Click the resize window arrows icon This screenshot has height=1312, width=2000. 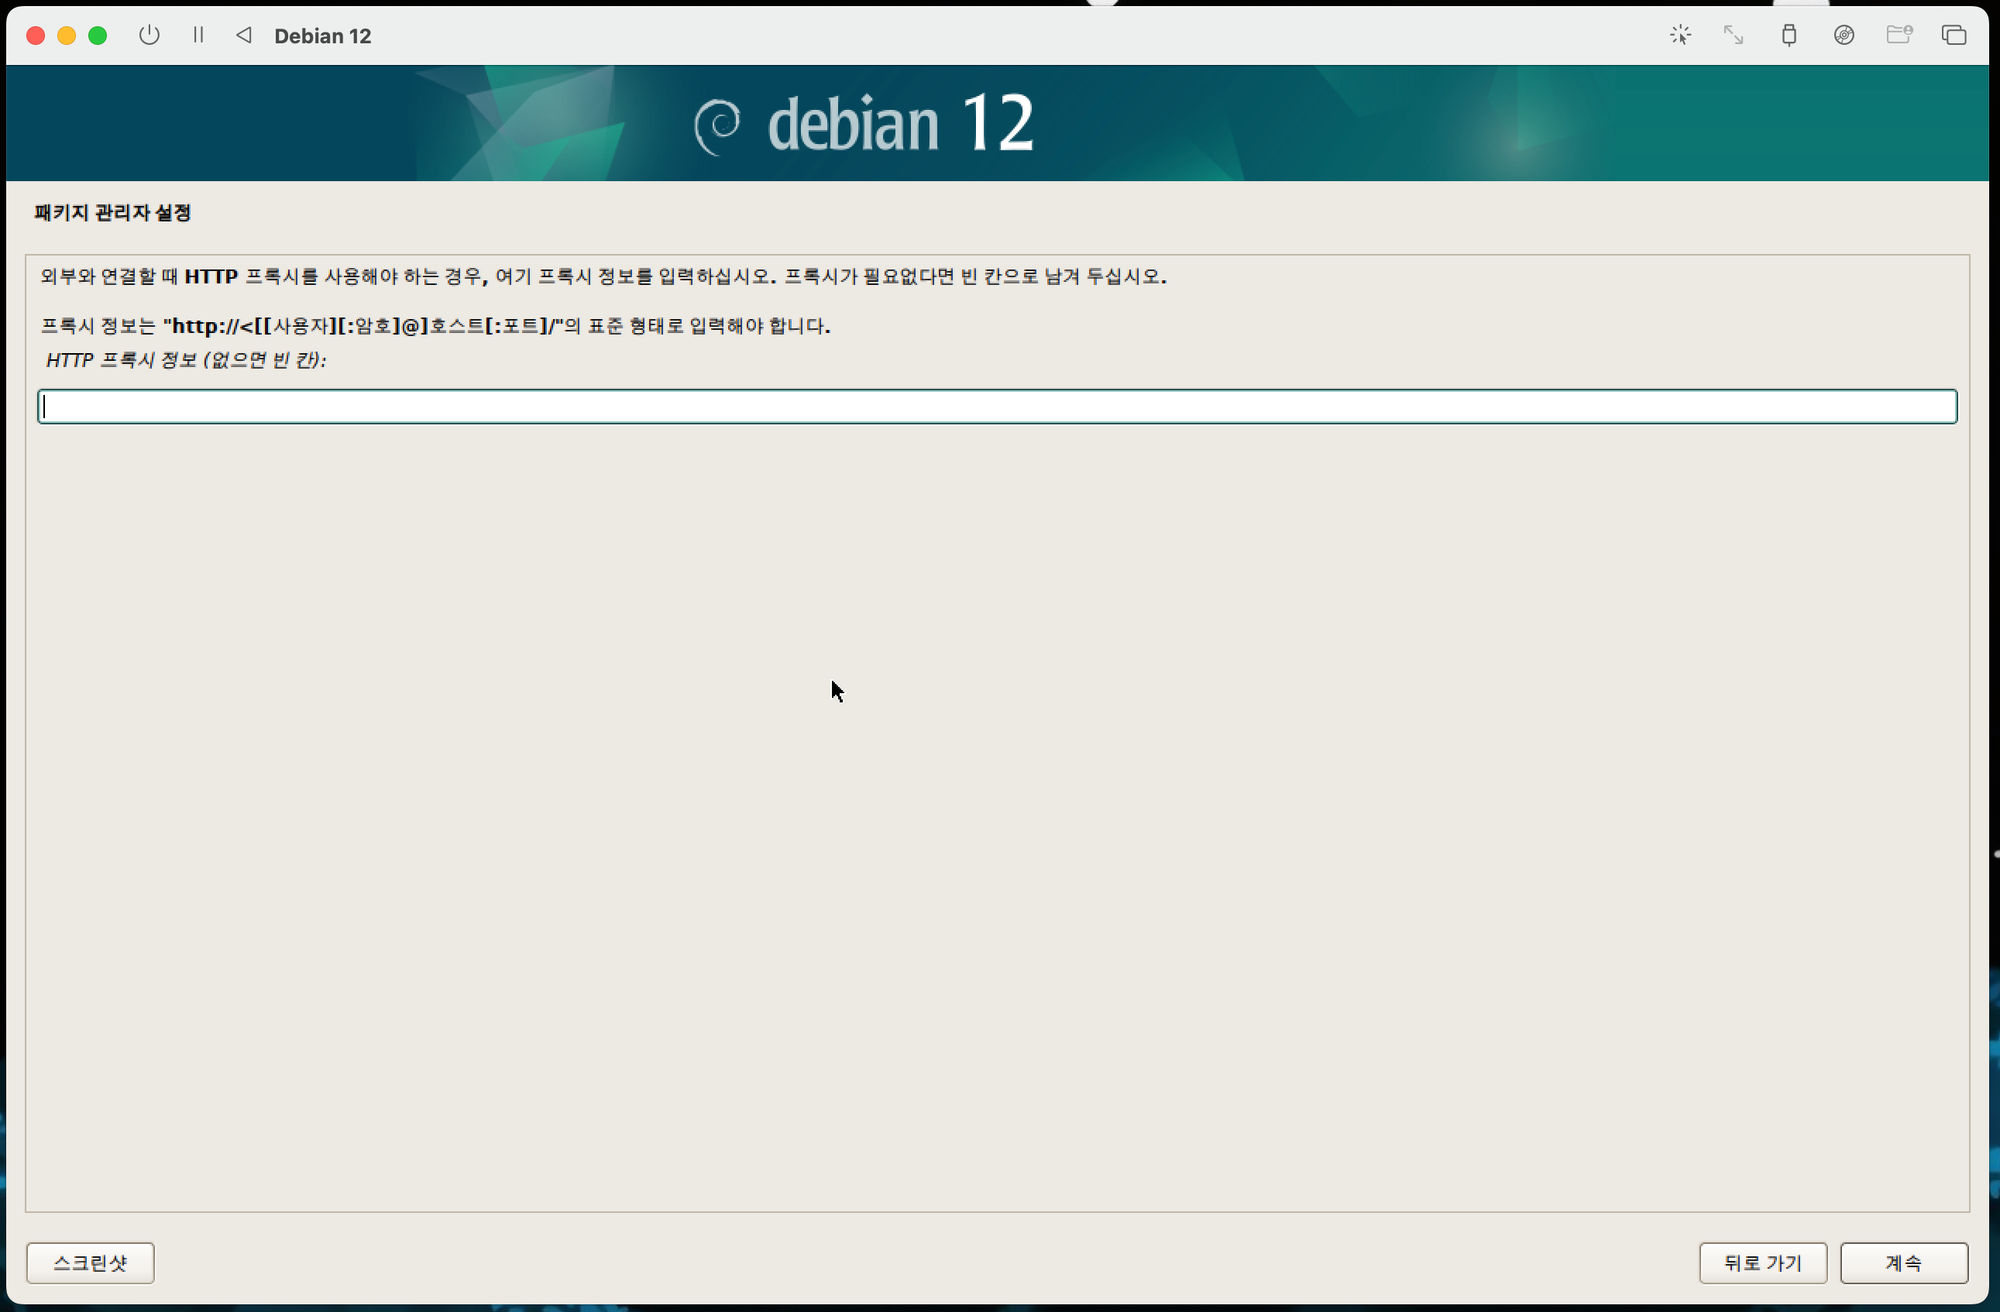tap(1733, 35)
